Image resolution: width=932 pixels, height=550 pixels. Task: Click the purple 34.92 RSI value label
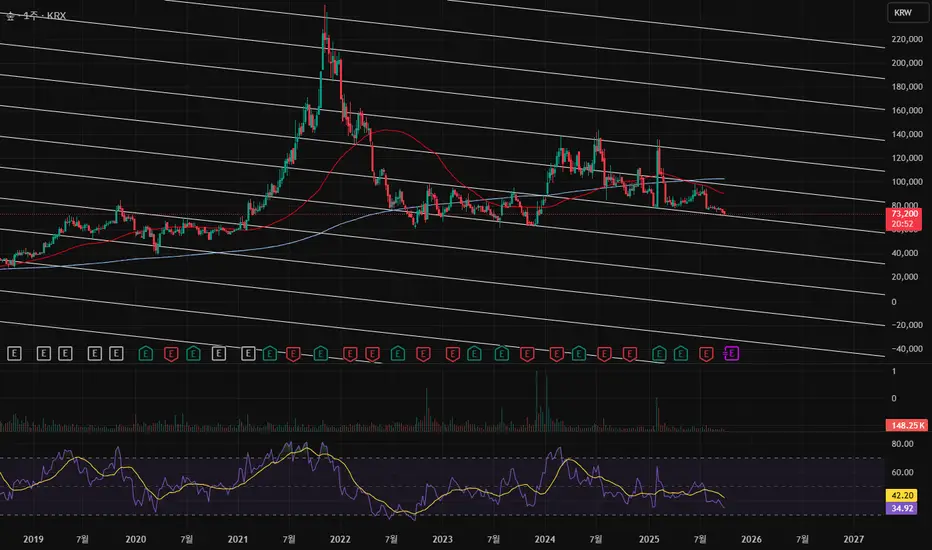(902, 508)
